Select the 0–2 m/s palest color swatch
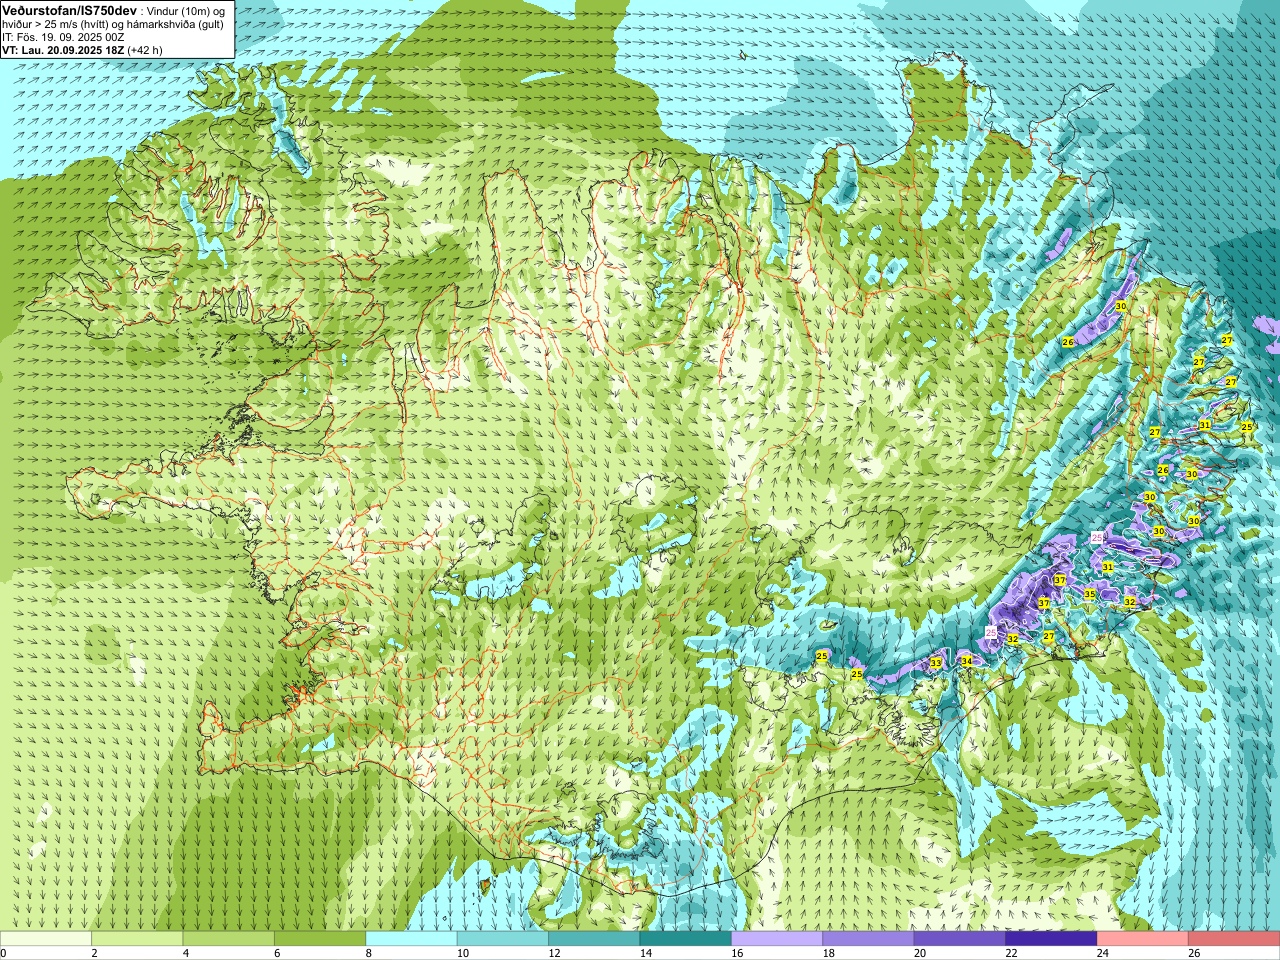1280x960 pixels. [46, 939]
